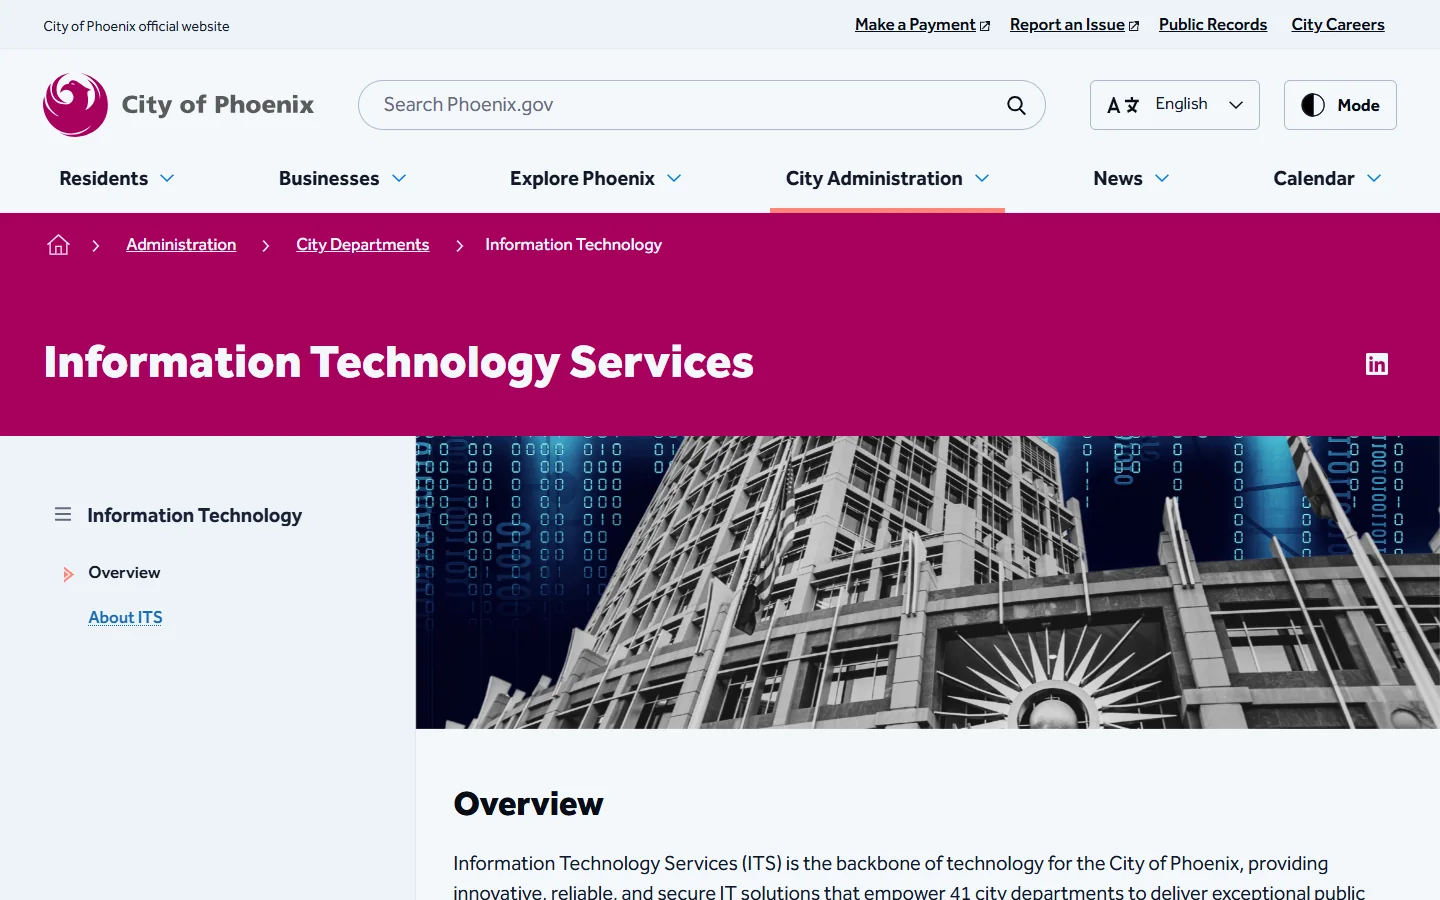Select Overview in the sidebar
The width and height of the screenshot is (1440, 900).
(124, 573)
